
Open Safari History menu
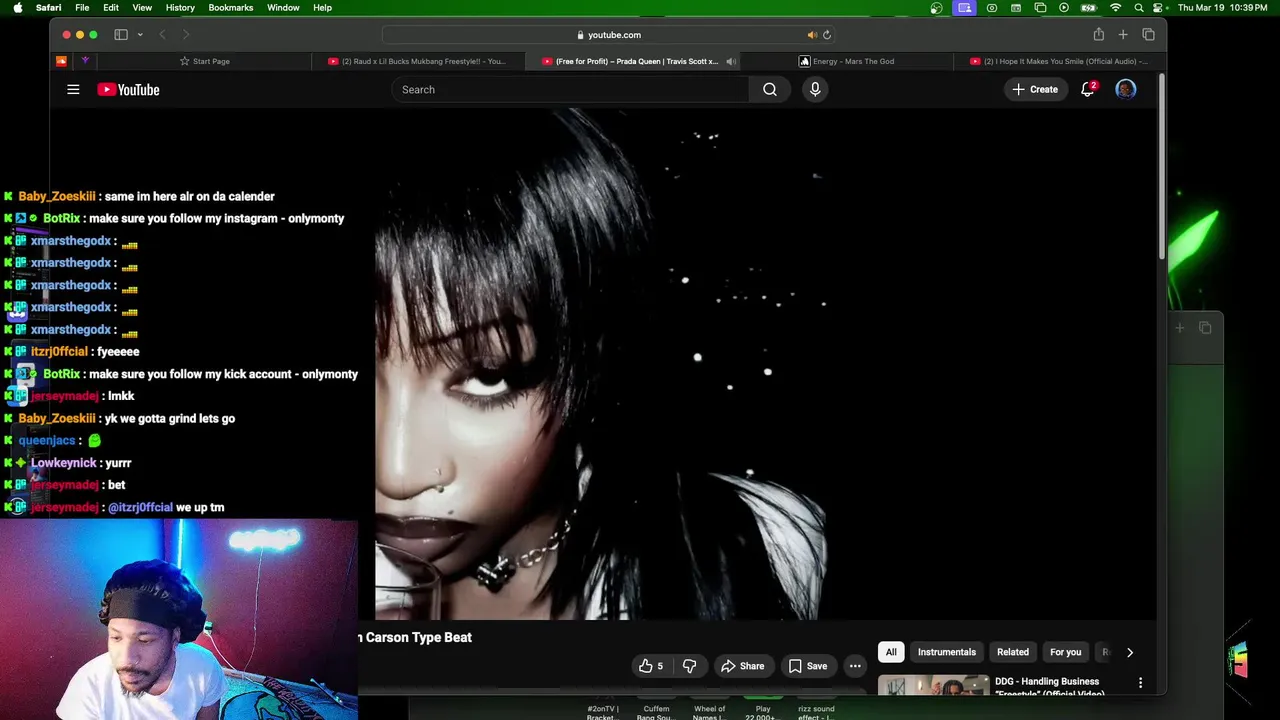click(x=180, y=8)
